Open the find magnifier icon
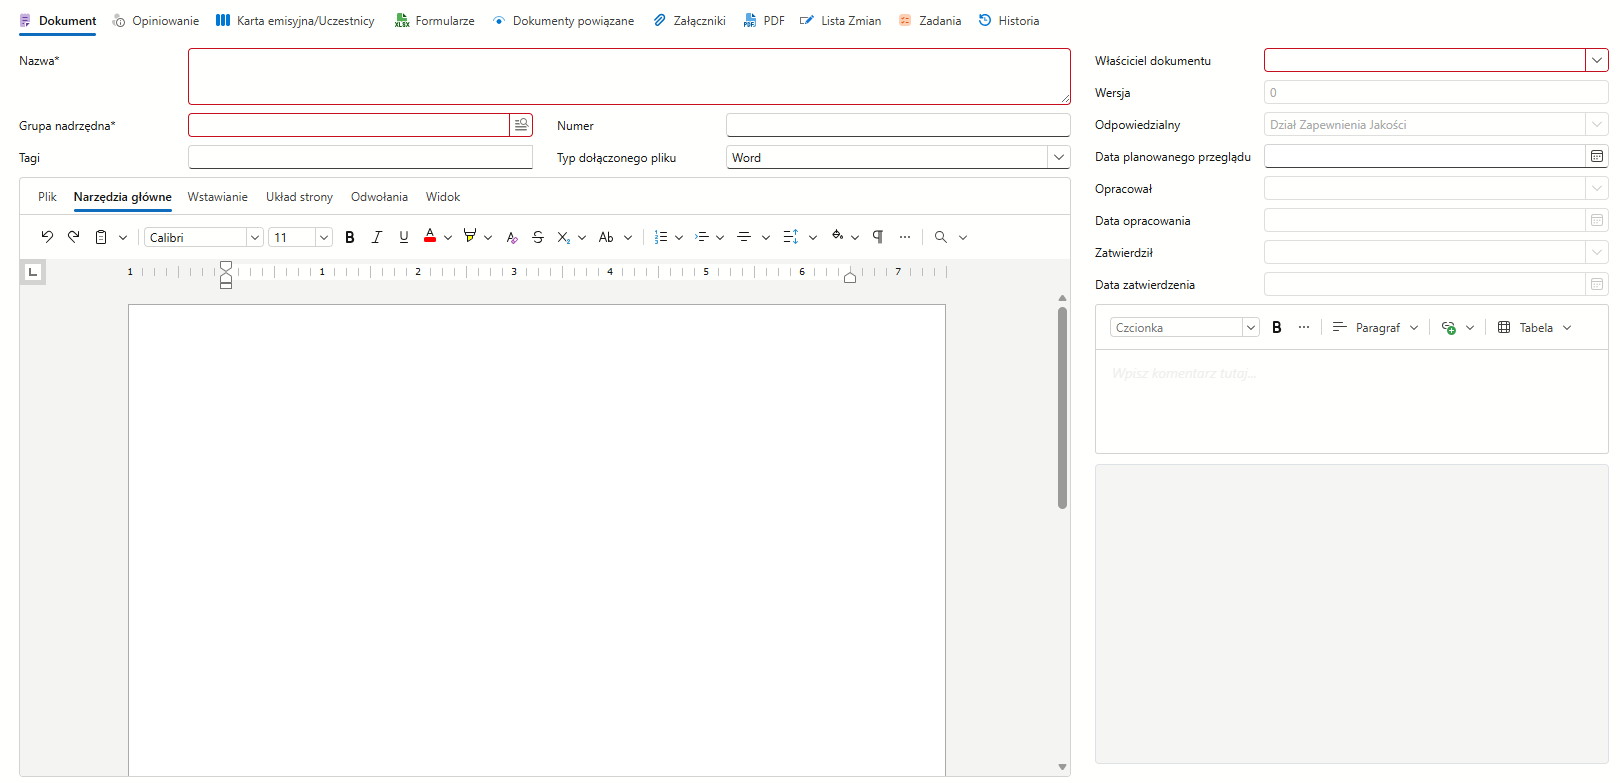The image size is (1620, 783). pos(941,237)
